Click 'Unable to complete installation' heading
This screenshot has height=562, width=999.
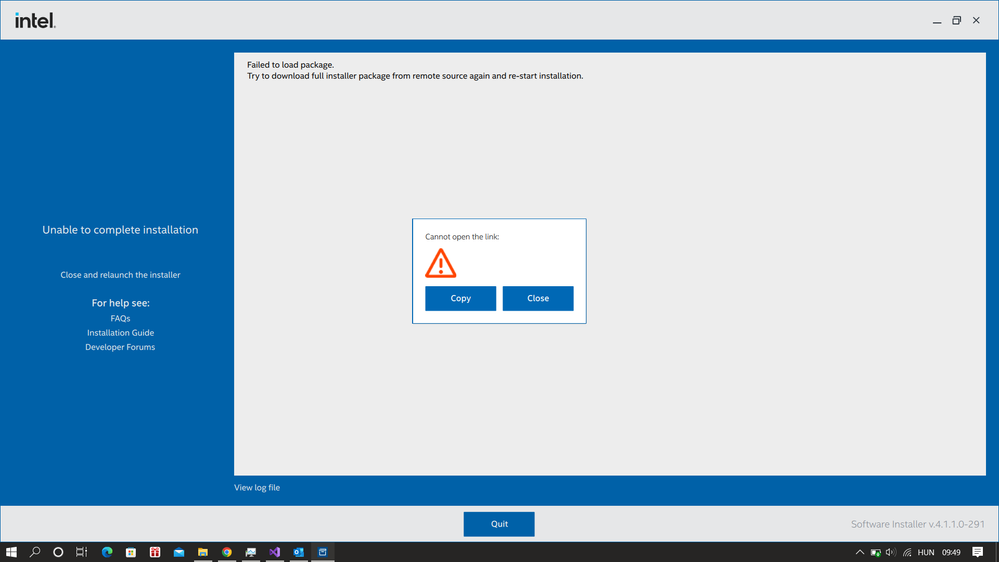[x=120, y=230]
